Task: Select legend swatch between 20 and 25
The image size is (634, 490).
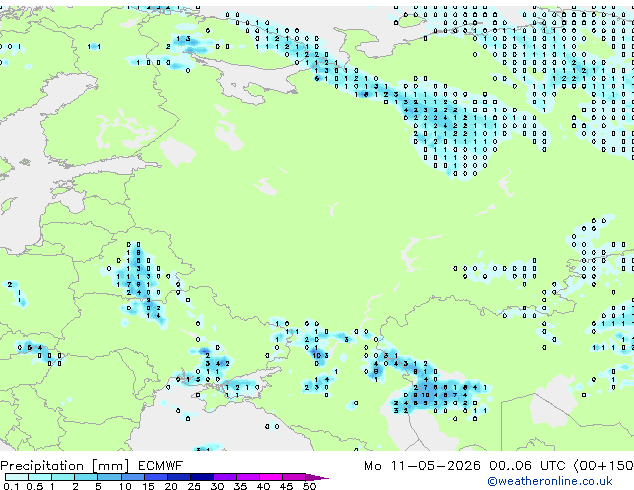Action: 179,477
